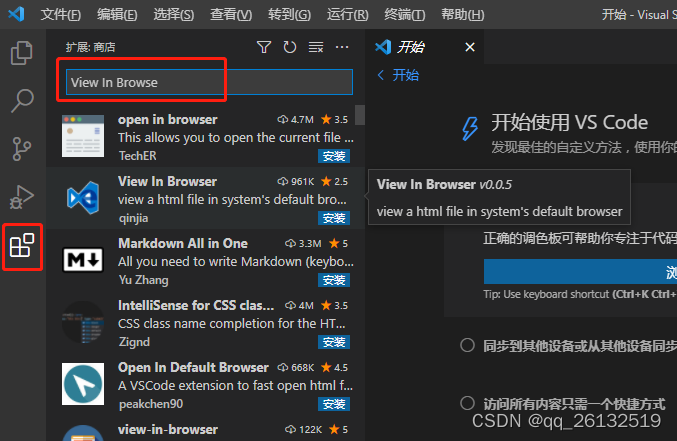
Task: Click the publisher name Yu Zhang
Action: pos(143,279)
